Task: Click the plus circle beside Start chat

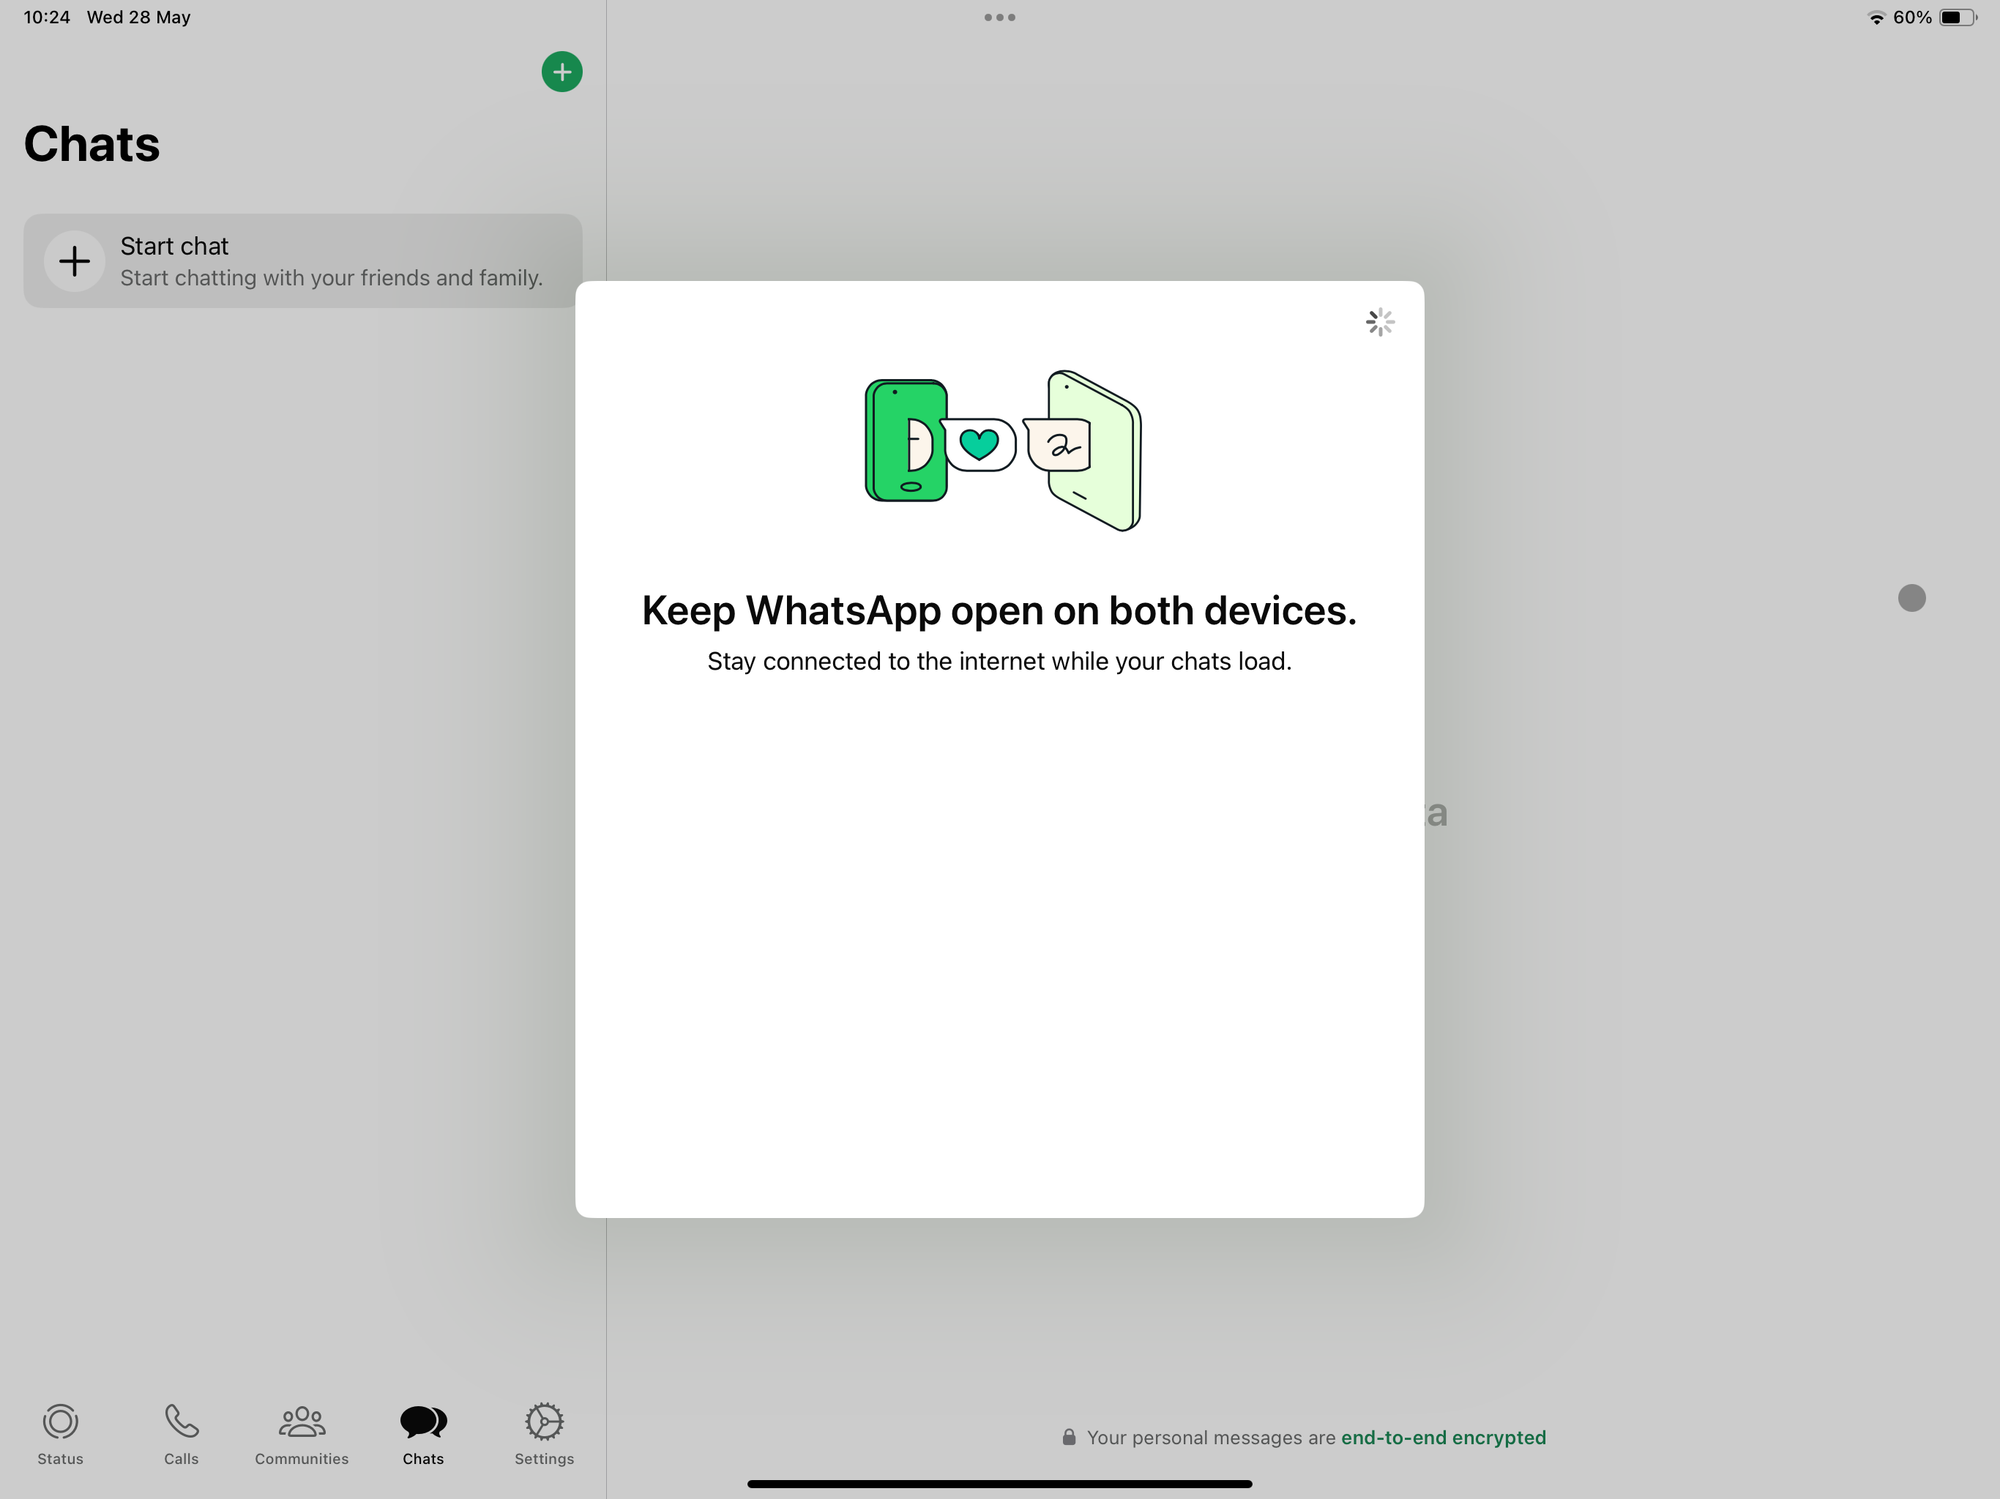Action: coord(74,261)
